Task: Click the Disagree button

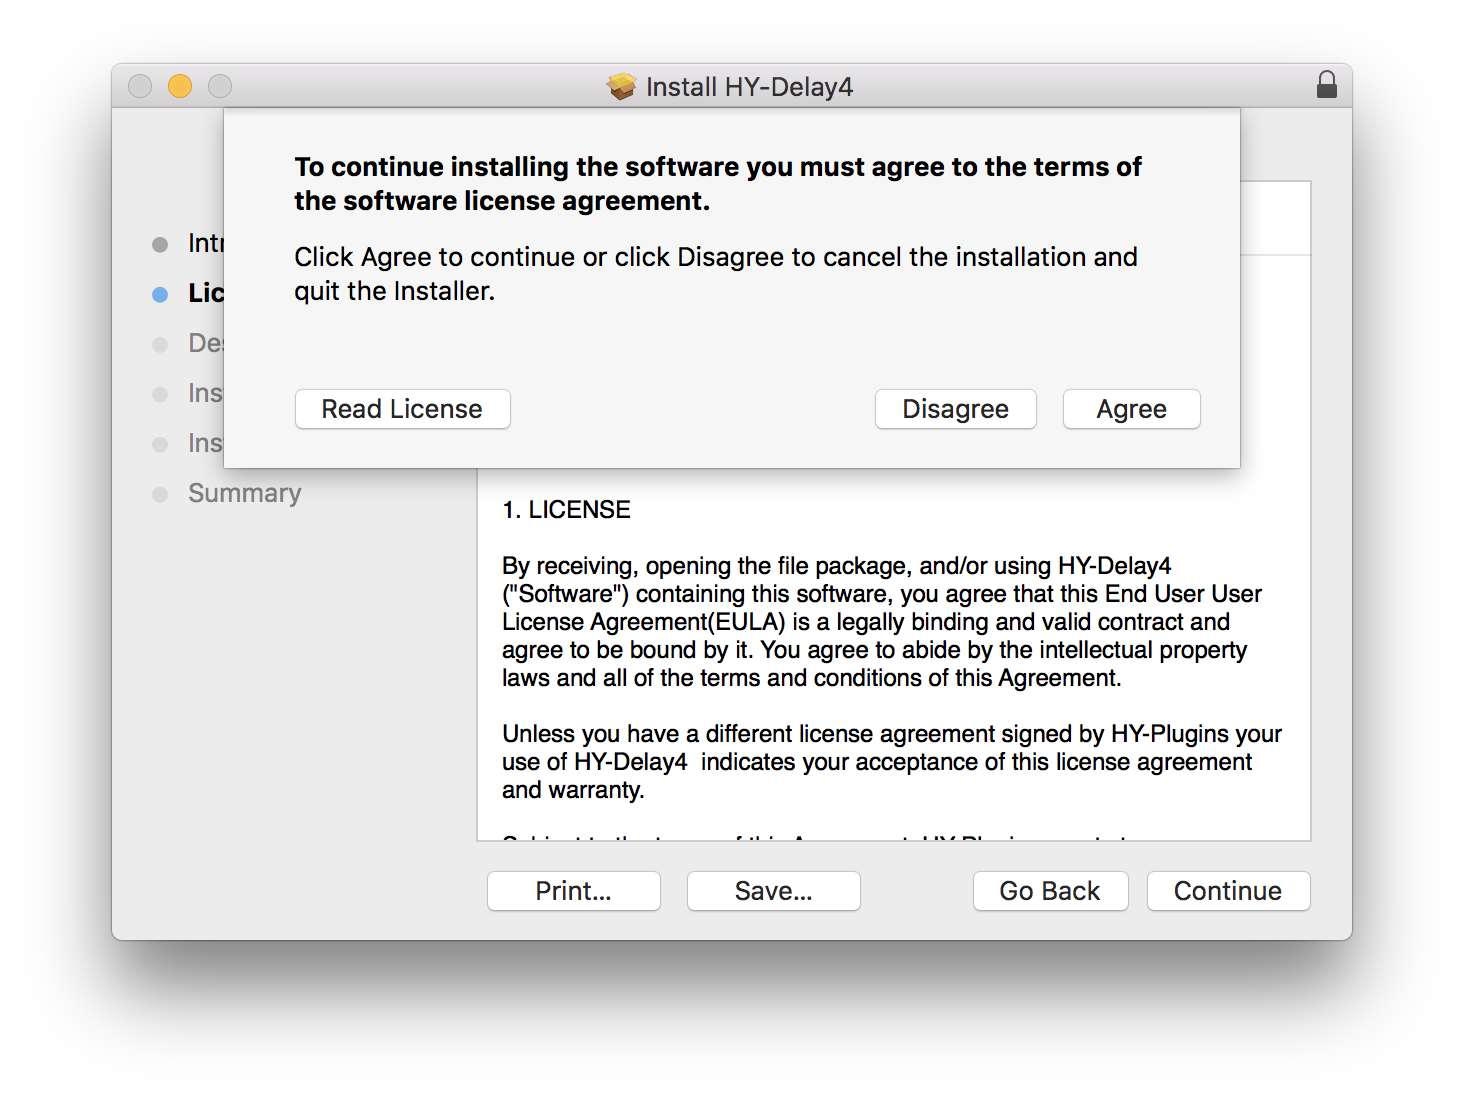Action: point(955,409)
